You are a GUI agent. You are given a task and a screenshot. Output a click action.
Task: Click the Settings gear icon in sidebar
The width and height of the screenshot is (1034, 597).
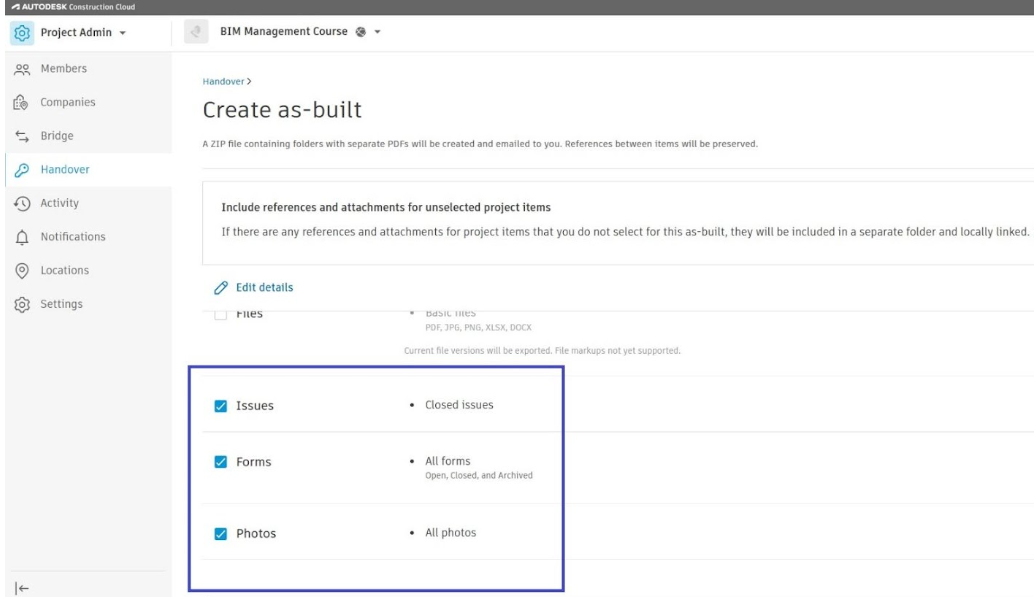(21, 304)
